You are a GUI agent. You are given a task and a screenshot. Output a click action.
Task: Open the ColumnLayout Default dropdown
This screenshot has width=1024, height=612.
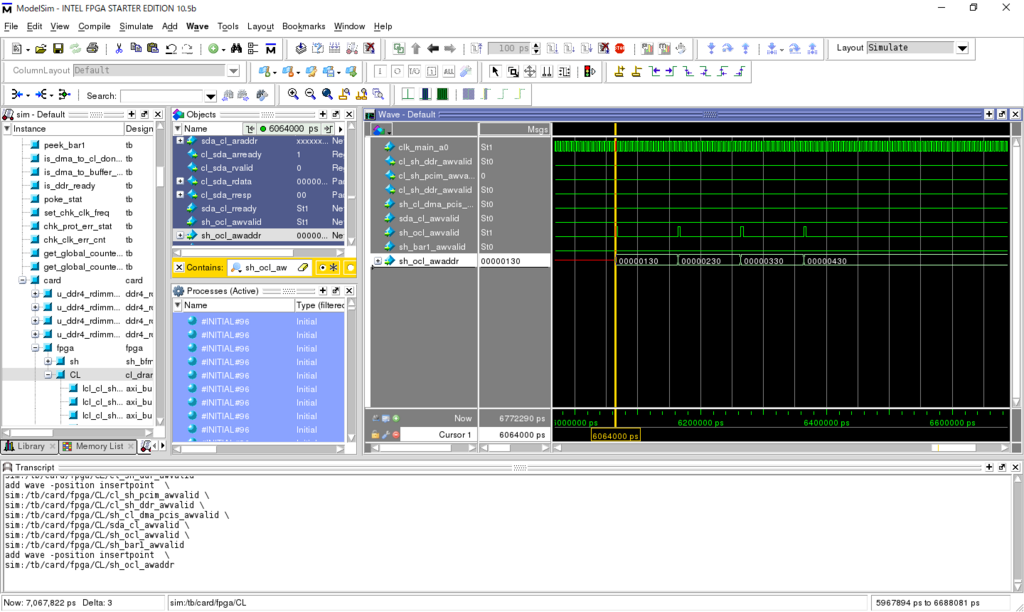click(233, 71)
